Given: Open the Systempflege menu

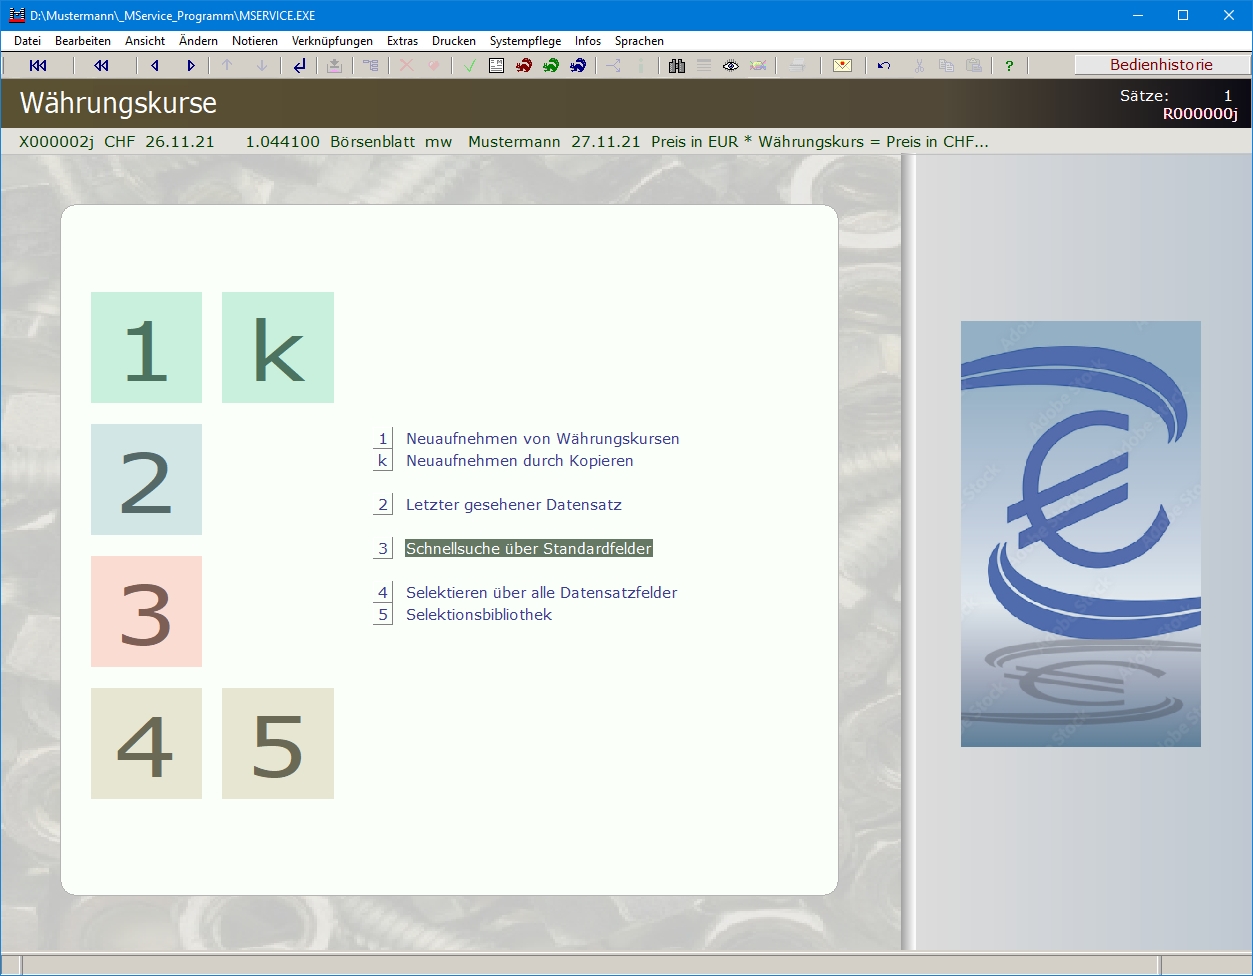Looking at the screenshot, I should (x=525, y=41).
